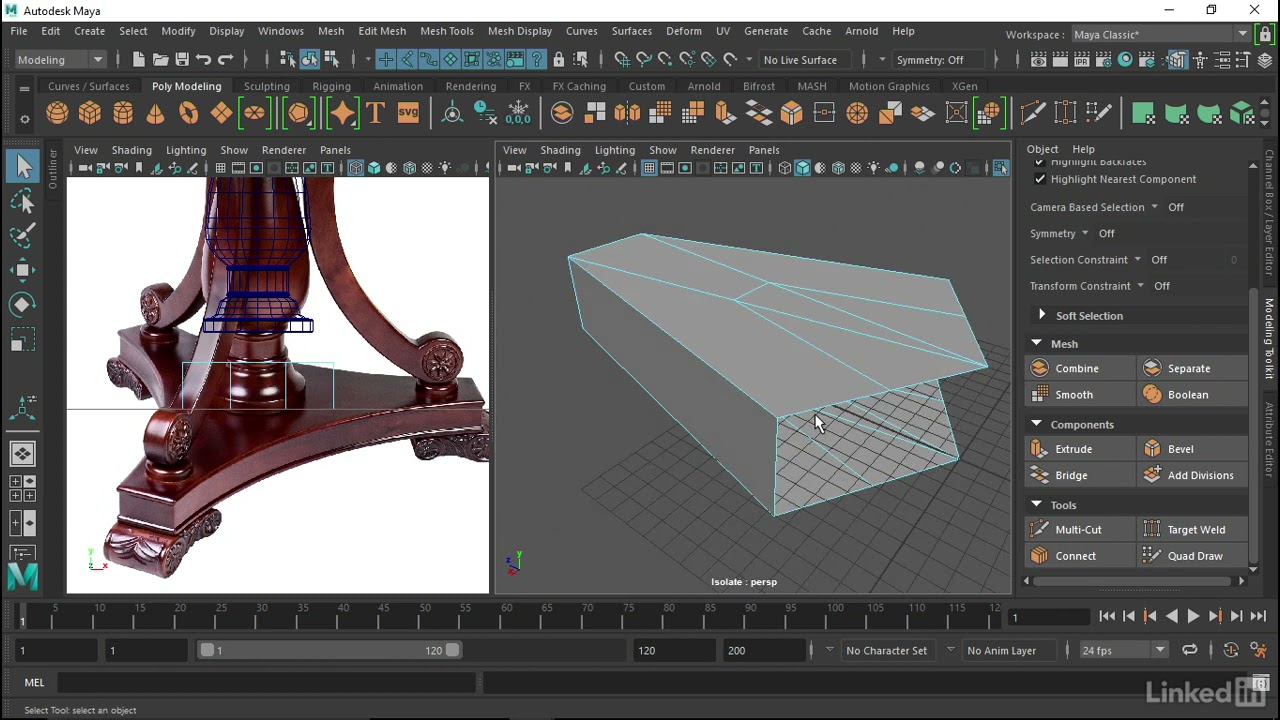1280x720 pixels.
Task: Choose the Rotate tool in toolbox
Action: click(x=23, y=304)
